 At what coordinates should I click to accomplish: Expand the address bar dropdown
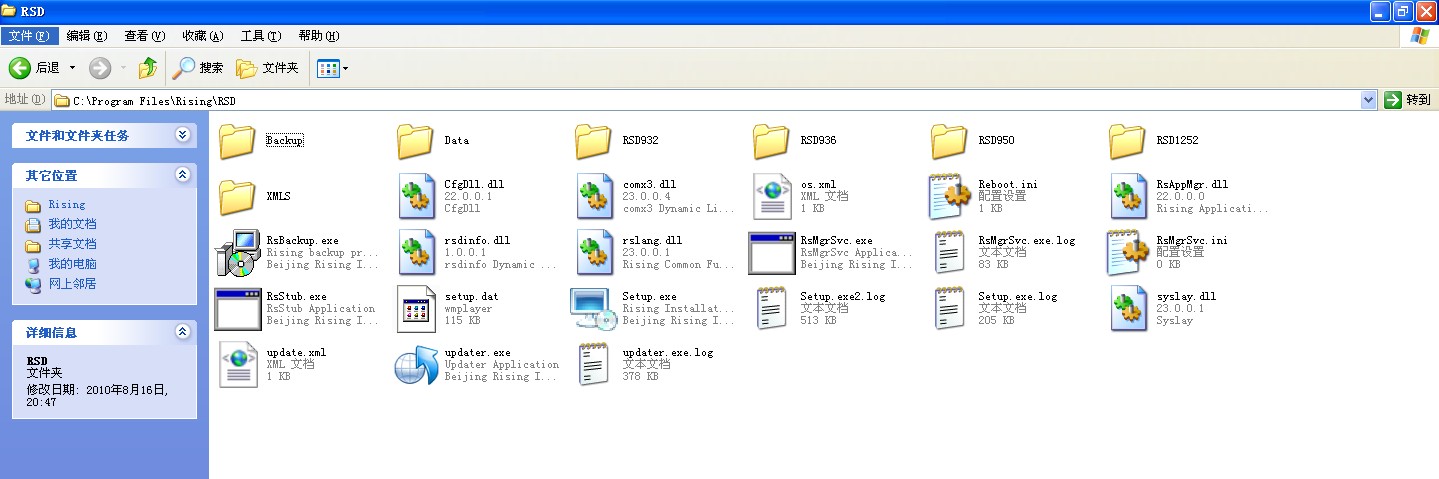tap(1369, 100)
